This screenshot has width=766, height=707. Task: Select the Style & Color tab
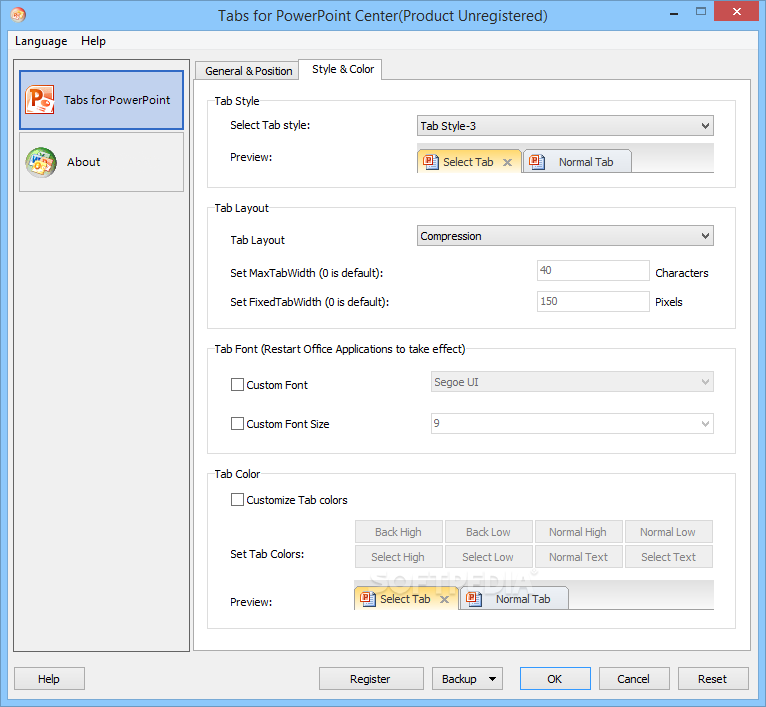pos(342,69)
